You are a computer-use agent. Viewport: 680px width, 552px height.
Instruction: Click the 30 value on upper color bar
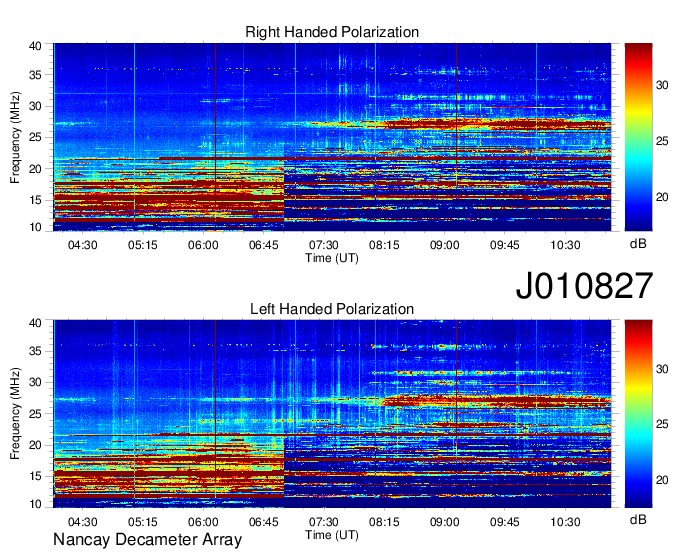click(662, 85)
